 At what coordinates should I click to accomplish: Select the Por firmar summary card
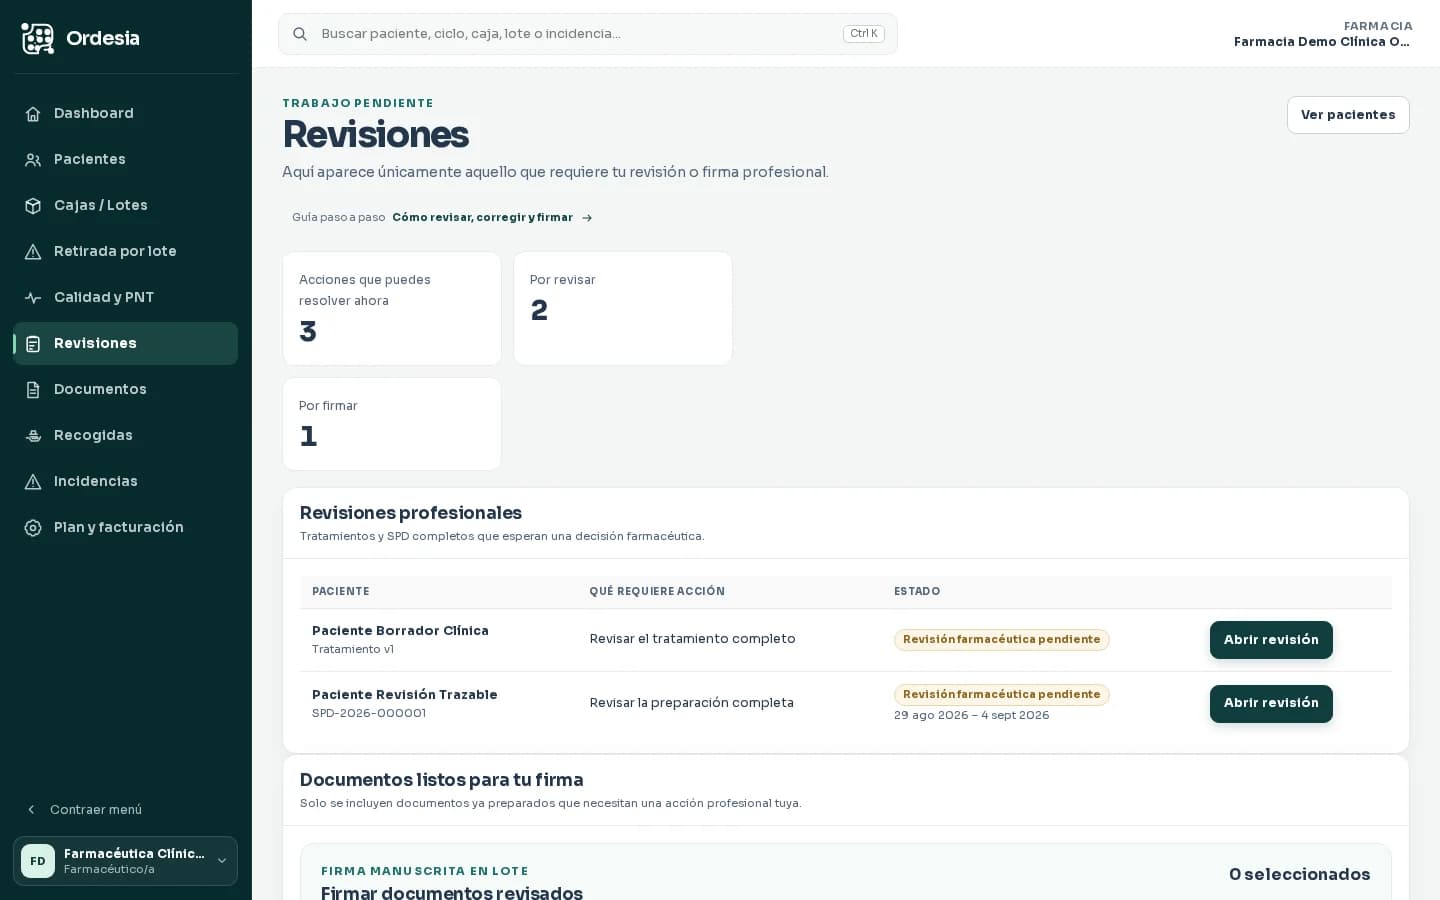tap(392, 424)
